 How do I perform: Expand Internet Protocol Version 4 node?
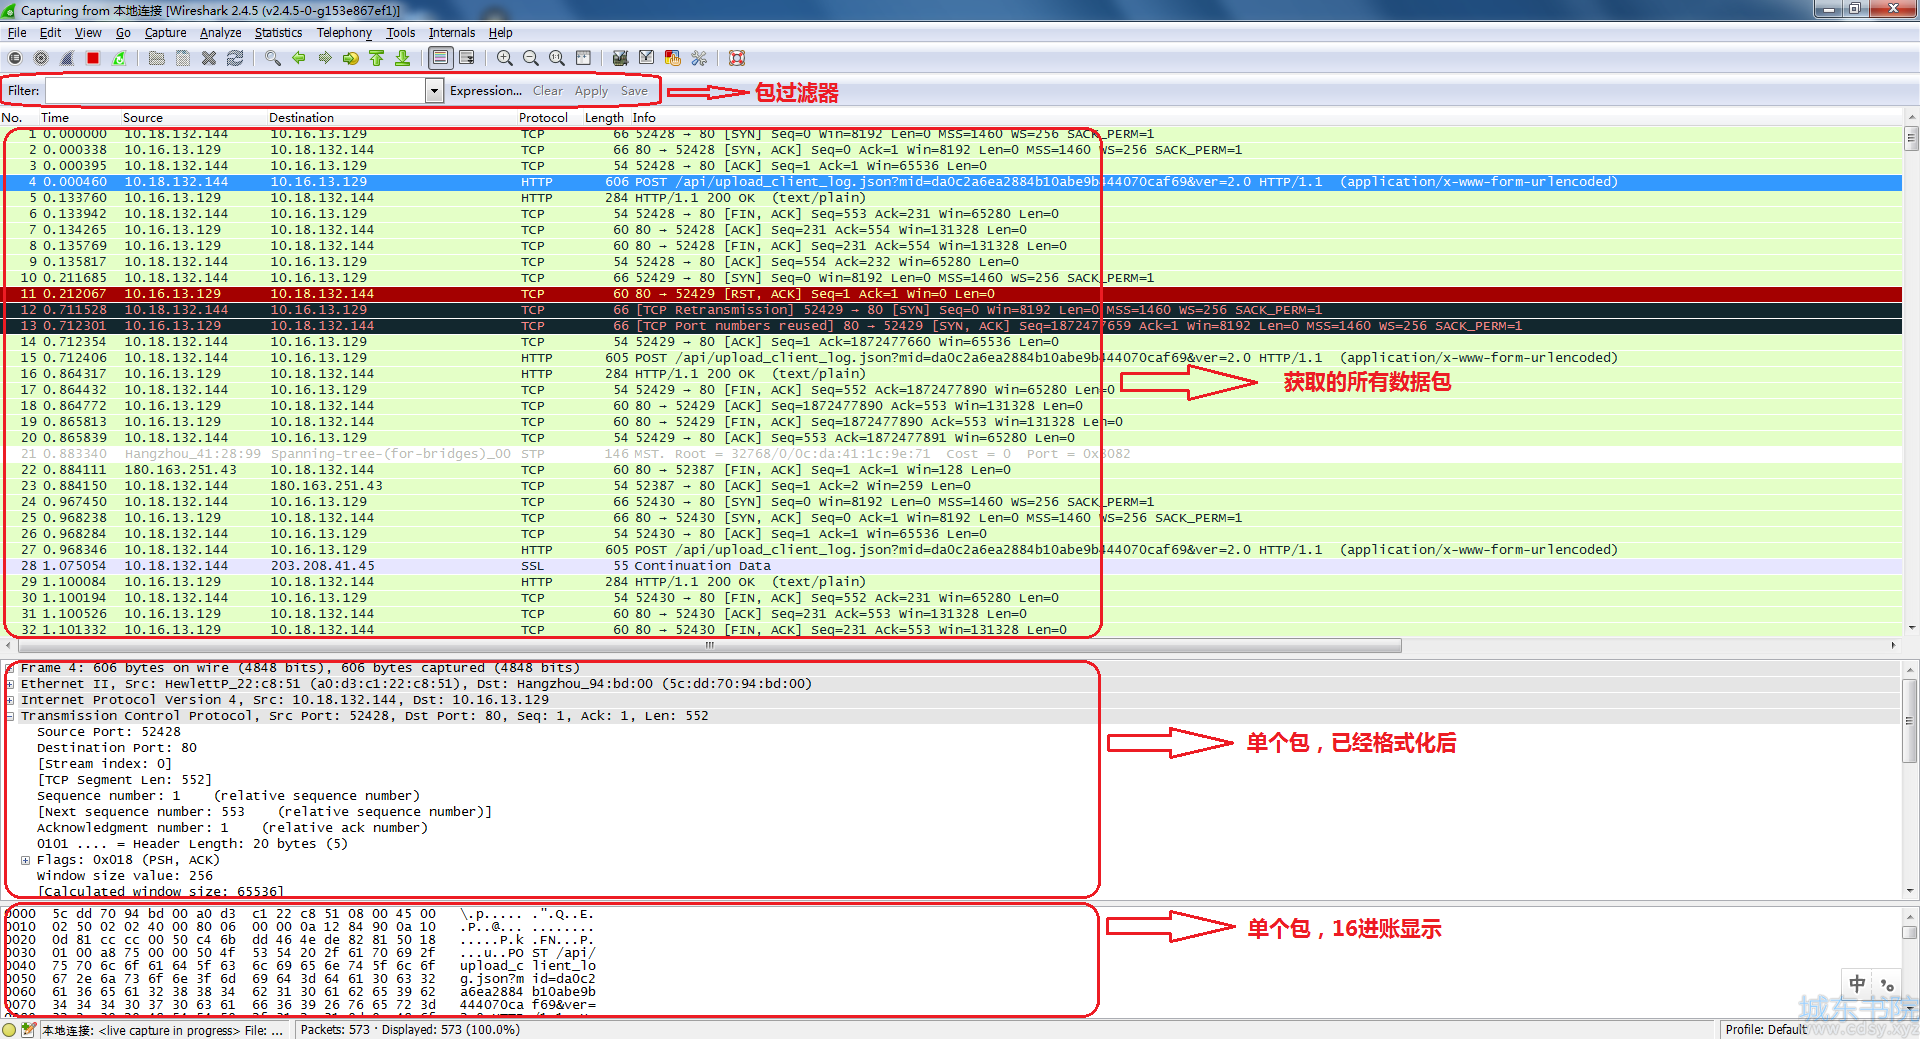(x=10, y=700)
